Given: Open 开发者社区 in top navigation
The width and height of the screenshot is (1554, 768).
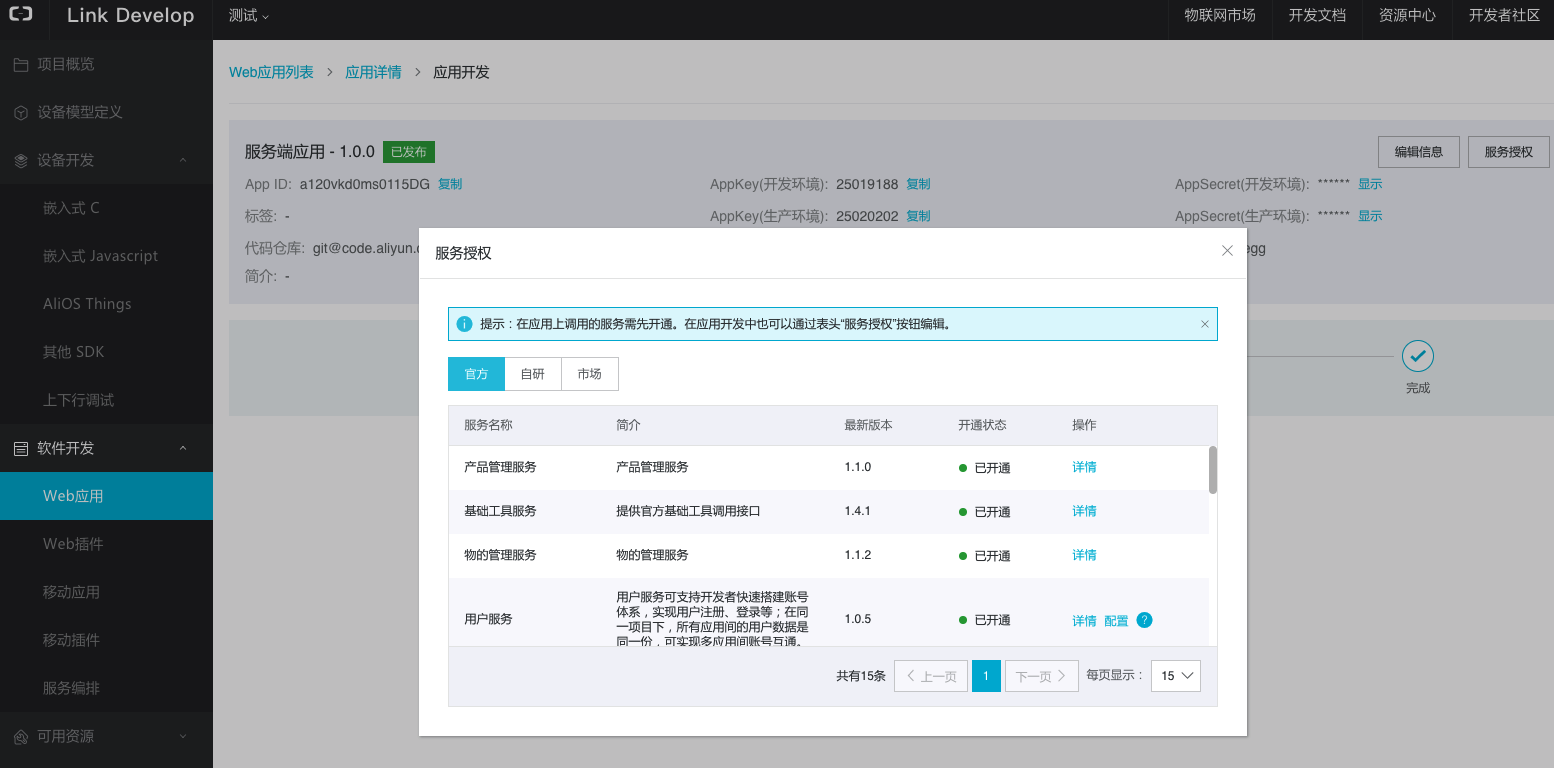Looking at the screenshot, I should tap(1504, 15).
